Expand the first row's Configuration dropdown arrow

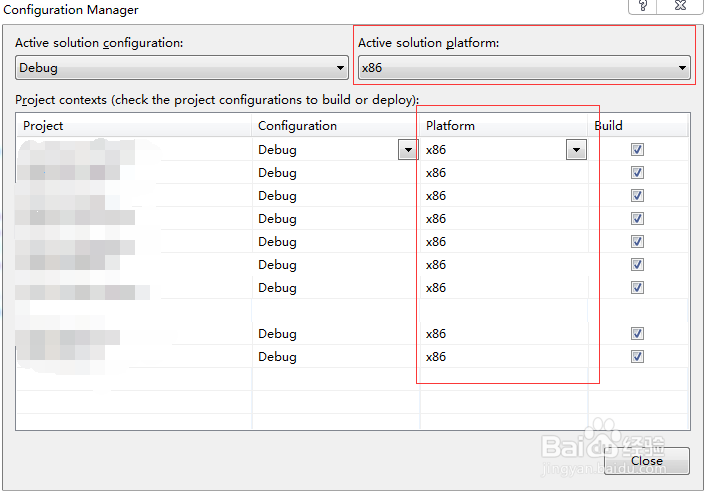click(408, 149)
